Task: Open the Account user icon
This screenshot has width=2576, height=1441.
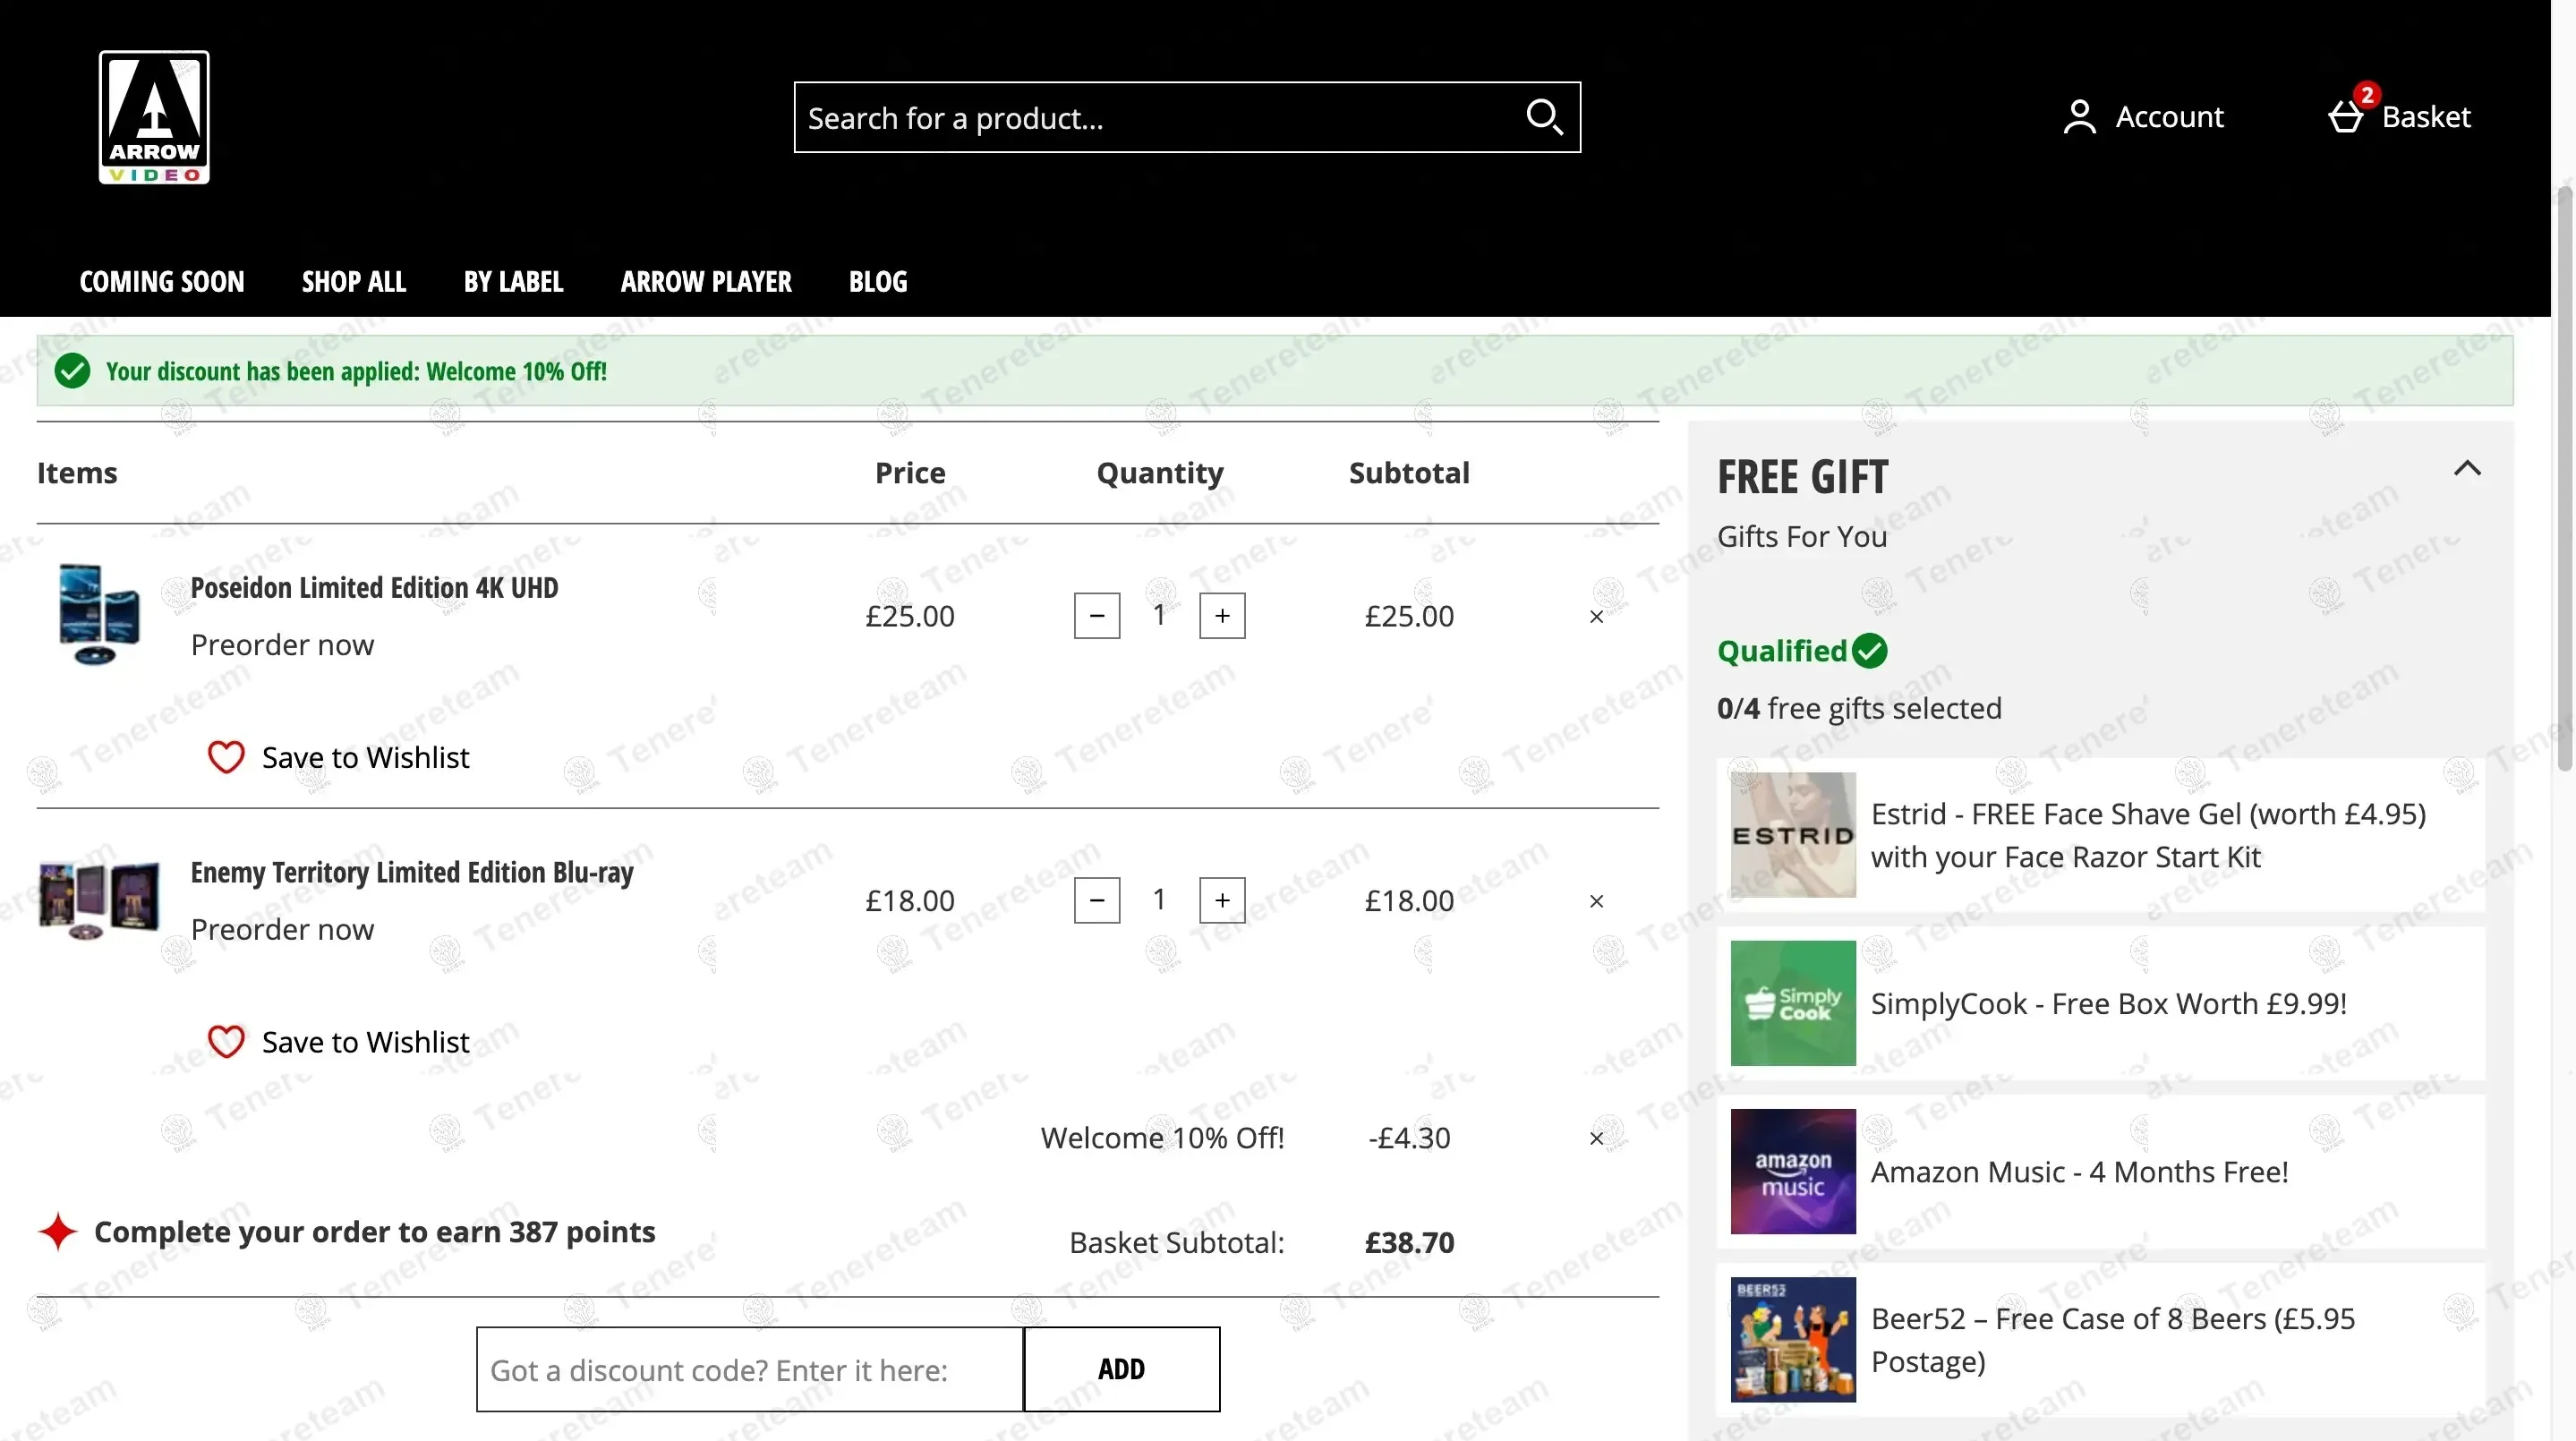Action: (x=2079, y=117)
